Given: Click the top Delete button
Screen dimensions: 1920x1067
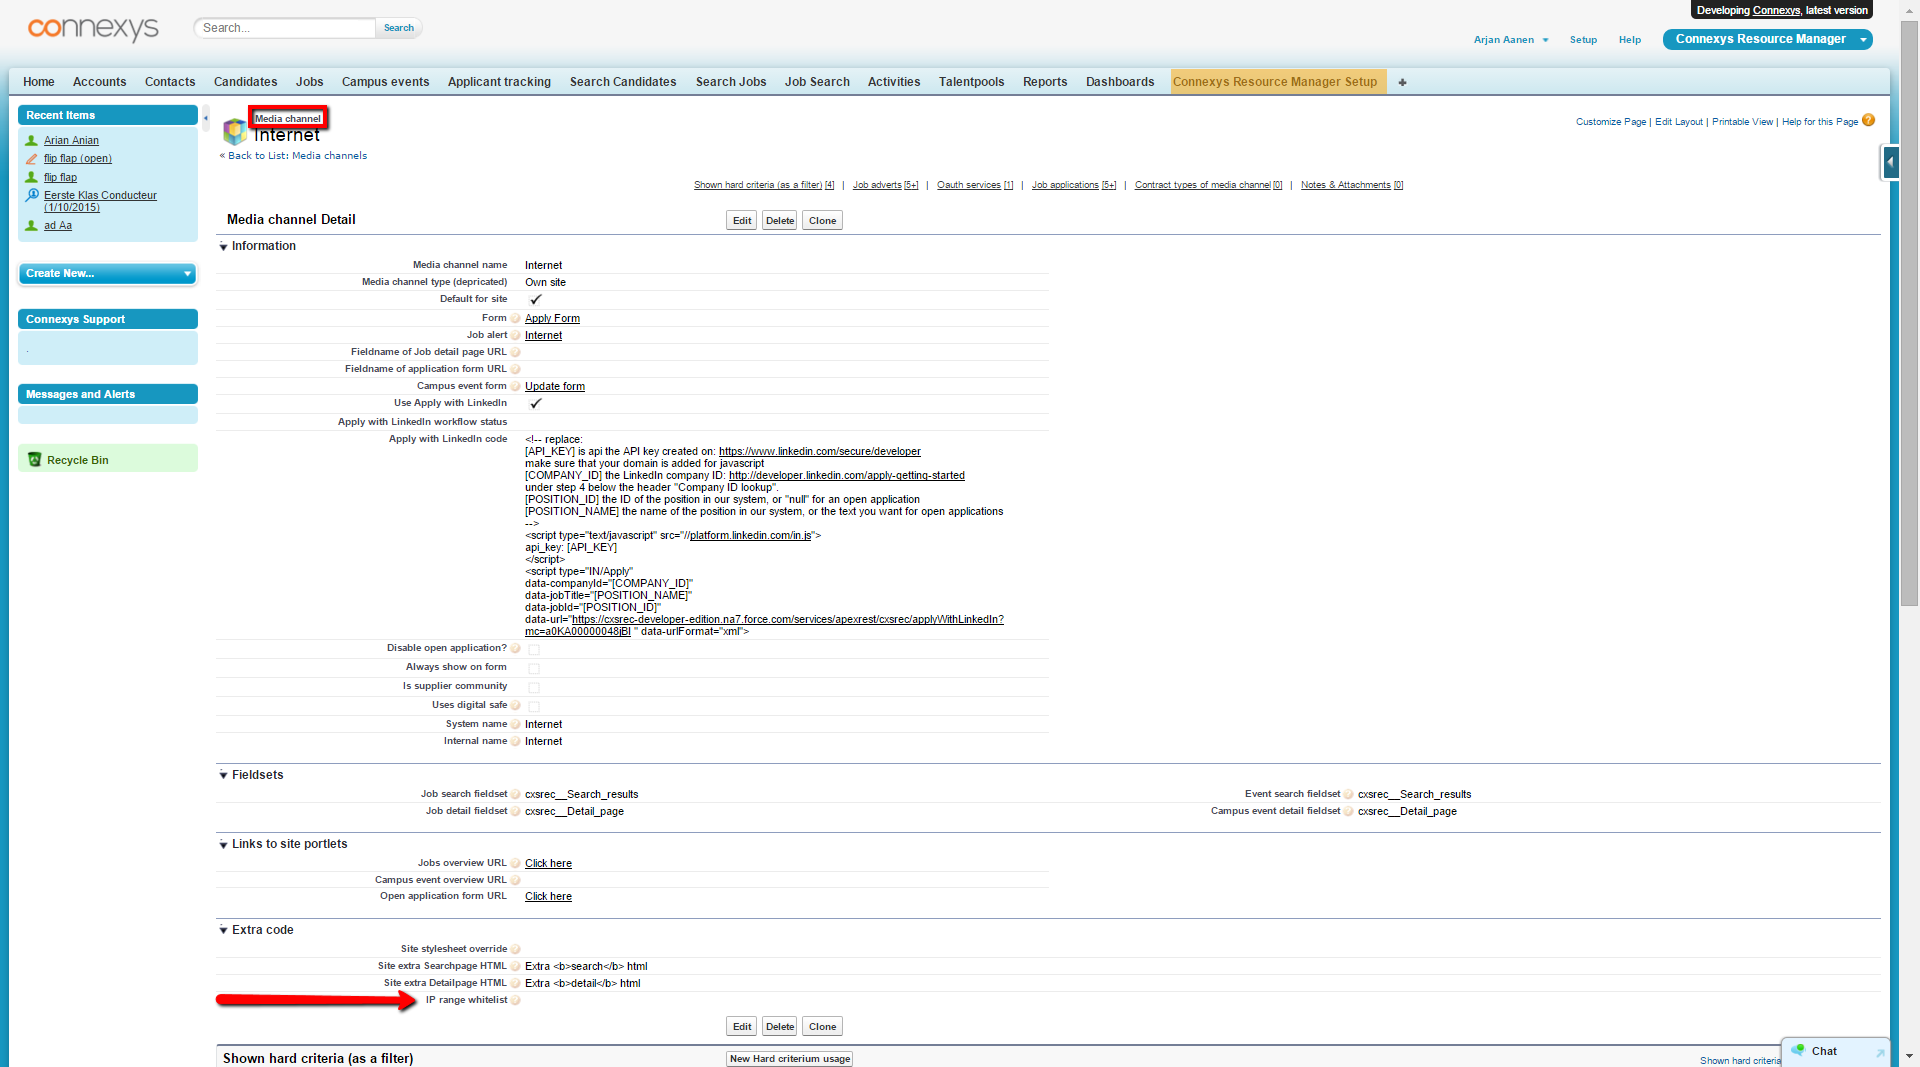Looking at the screenshot, I should (x=780, y=221).
